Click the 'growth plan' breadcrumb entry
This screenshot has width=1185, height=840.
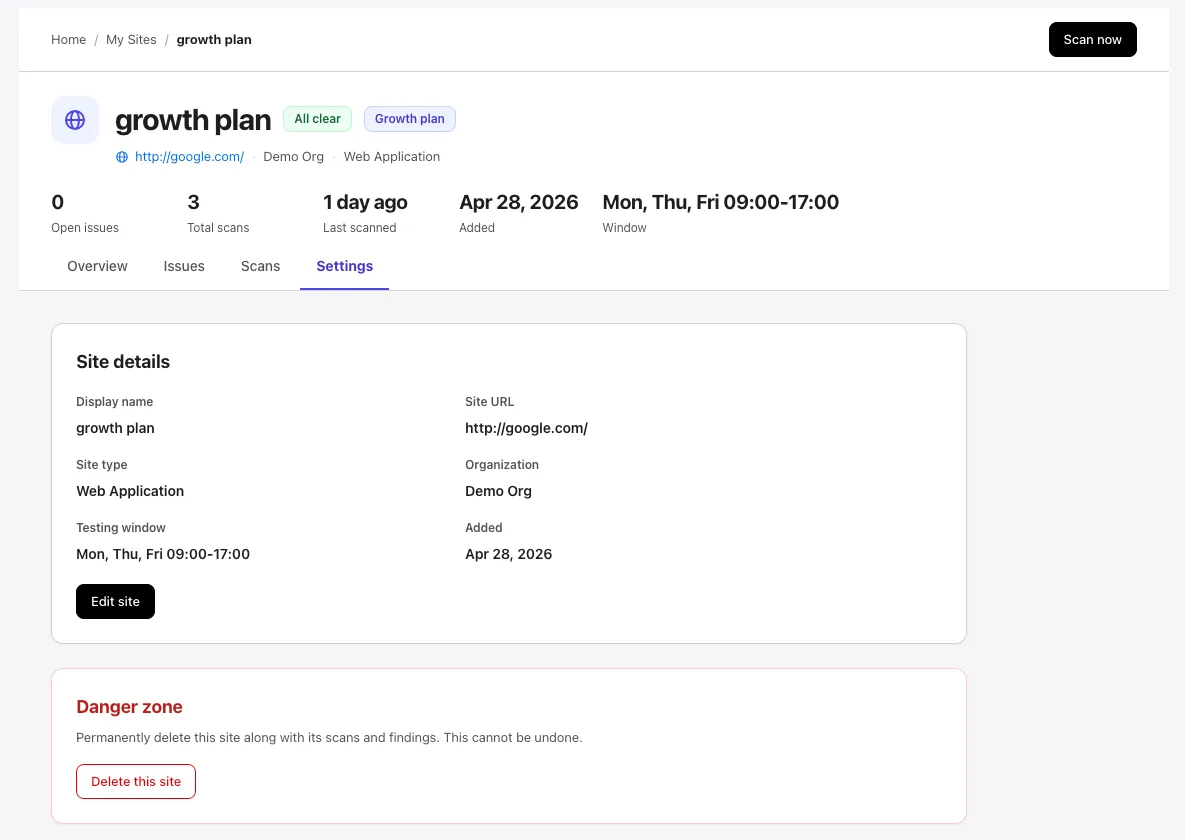coord(213,39)
